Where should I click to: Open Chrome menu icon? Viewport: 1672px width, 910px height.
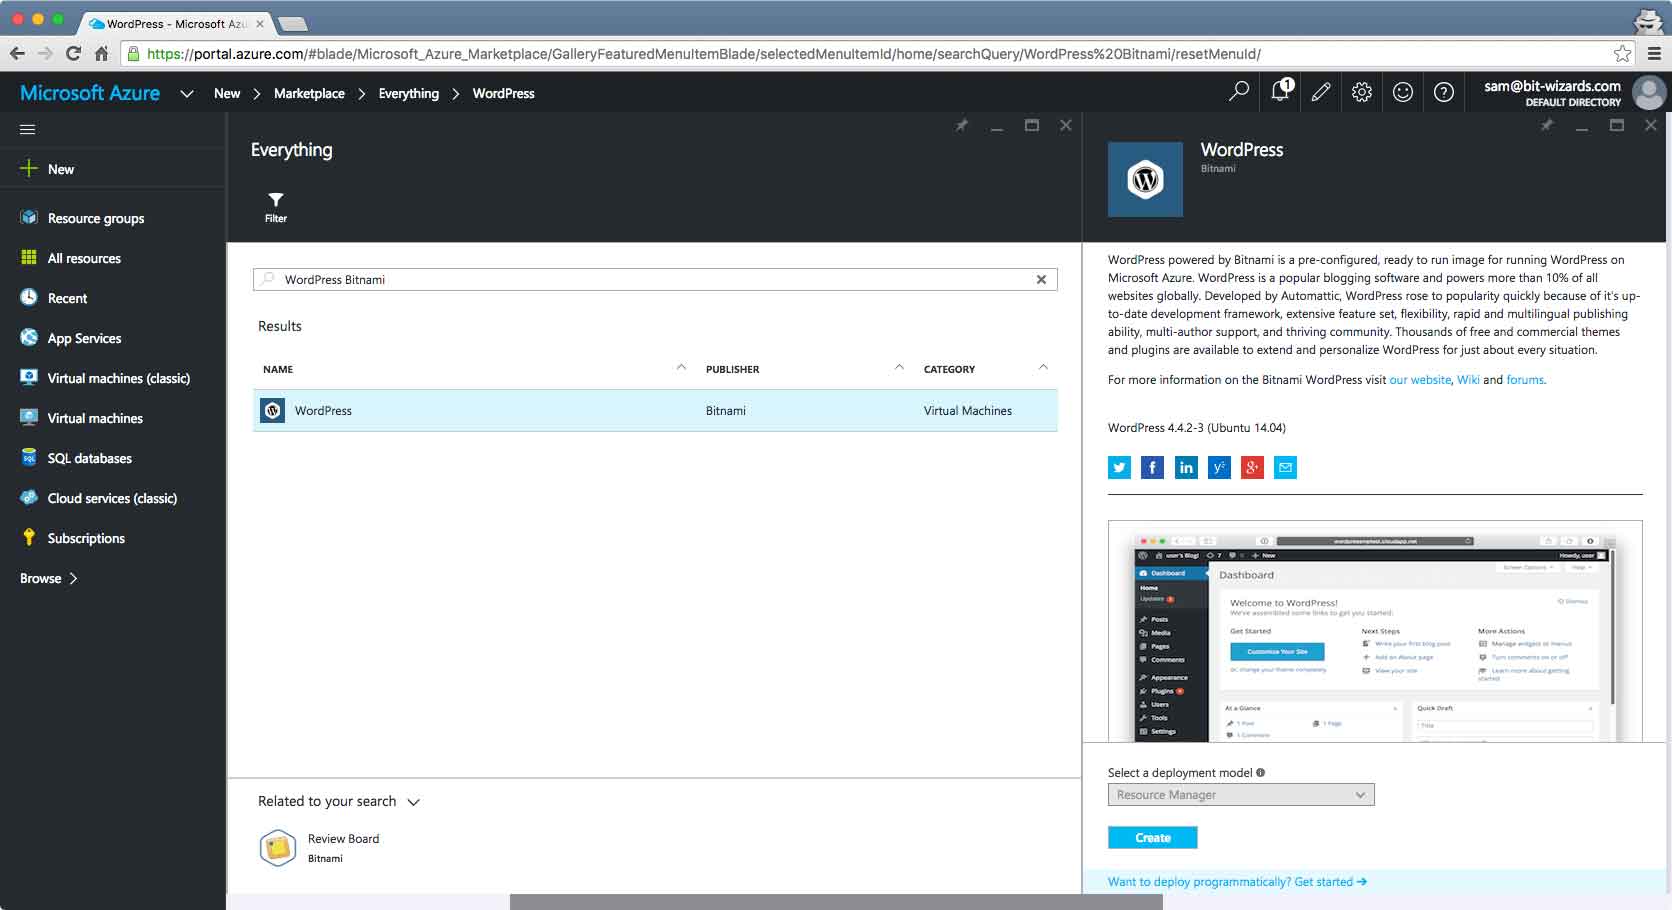(1654, 54)
